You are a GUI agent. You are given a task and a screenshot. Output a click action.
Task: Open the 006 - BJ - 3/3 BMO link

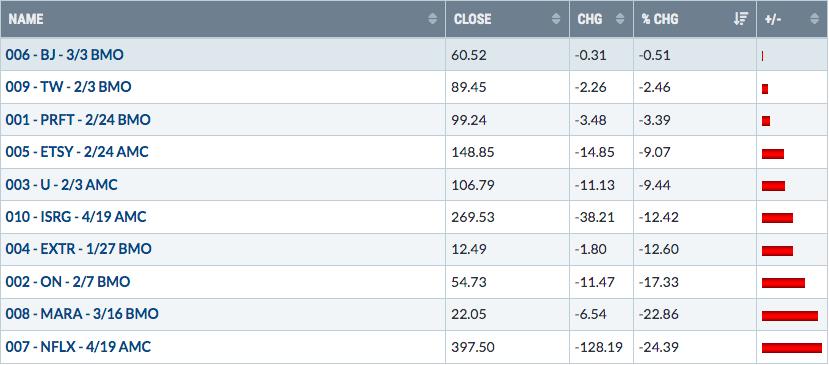[65, 54]
